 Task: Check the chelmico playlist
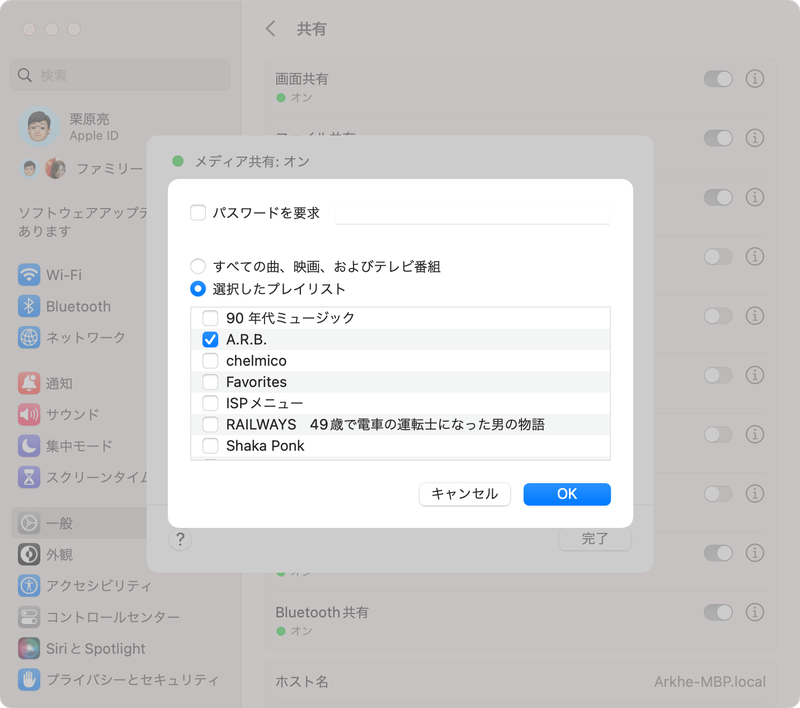pos(208,360)
